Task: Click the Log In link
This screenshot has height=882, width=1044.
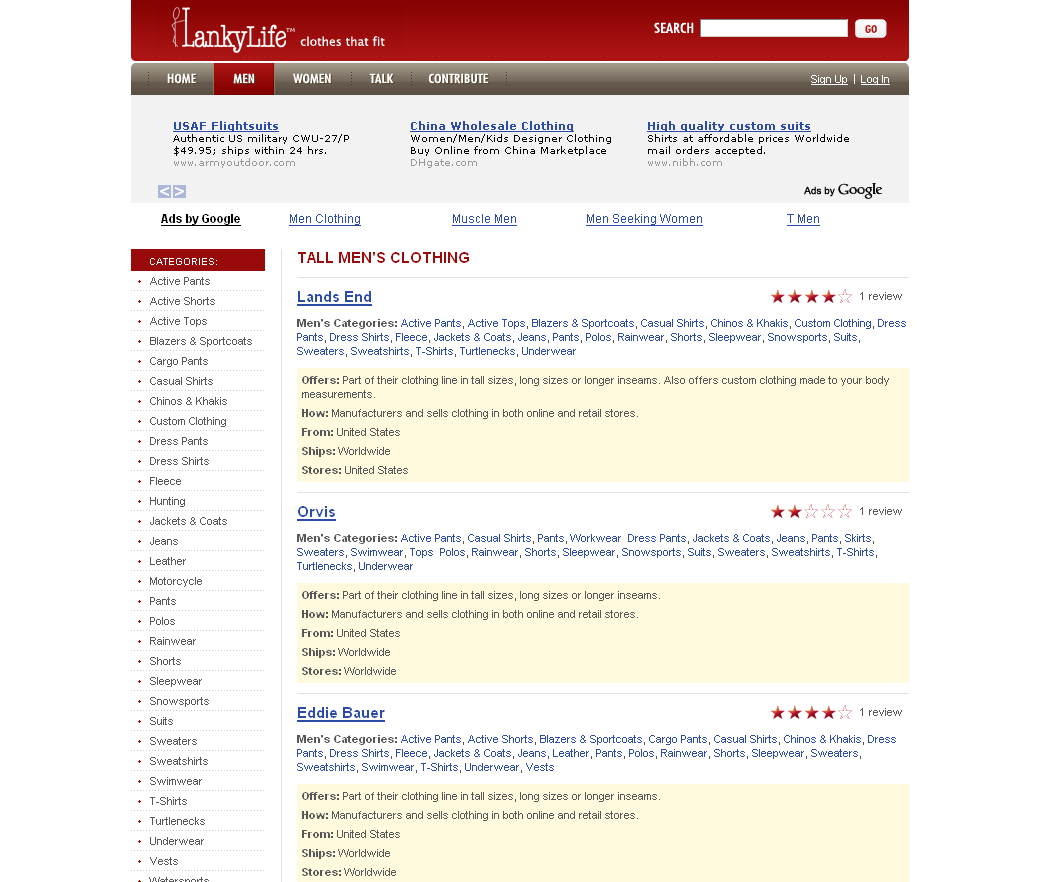Action: [x=875, y=79]
